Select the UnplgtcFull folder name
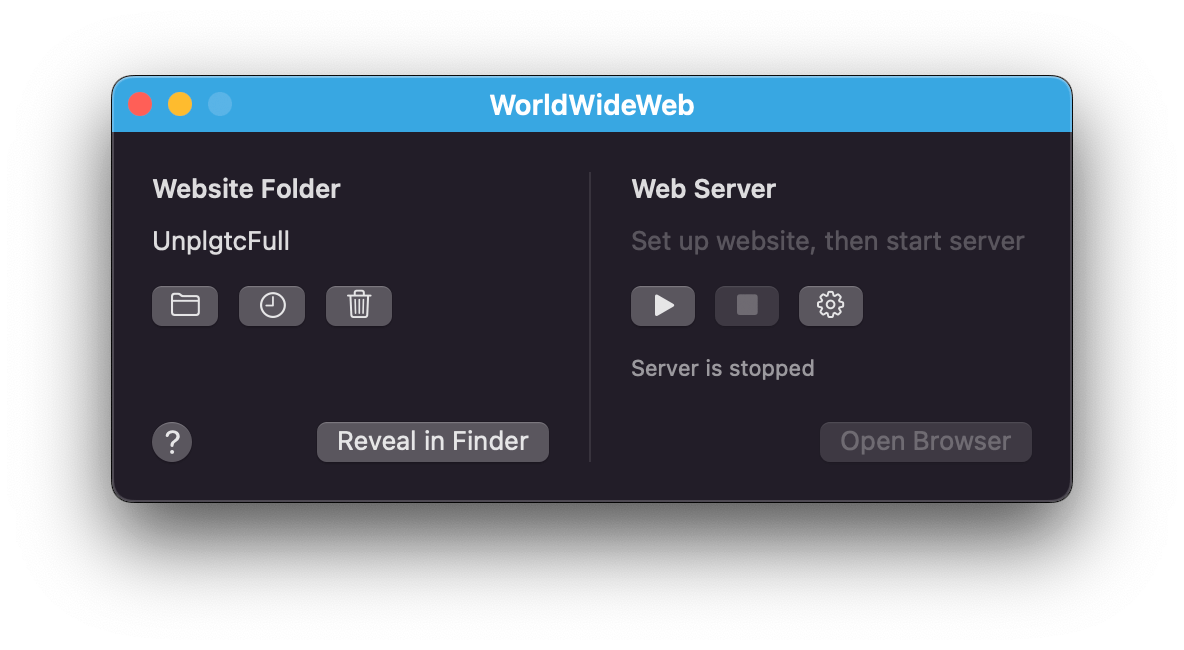This screenshot has width=1184, height=650. click(x=221, y=242)
